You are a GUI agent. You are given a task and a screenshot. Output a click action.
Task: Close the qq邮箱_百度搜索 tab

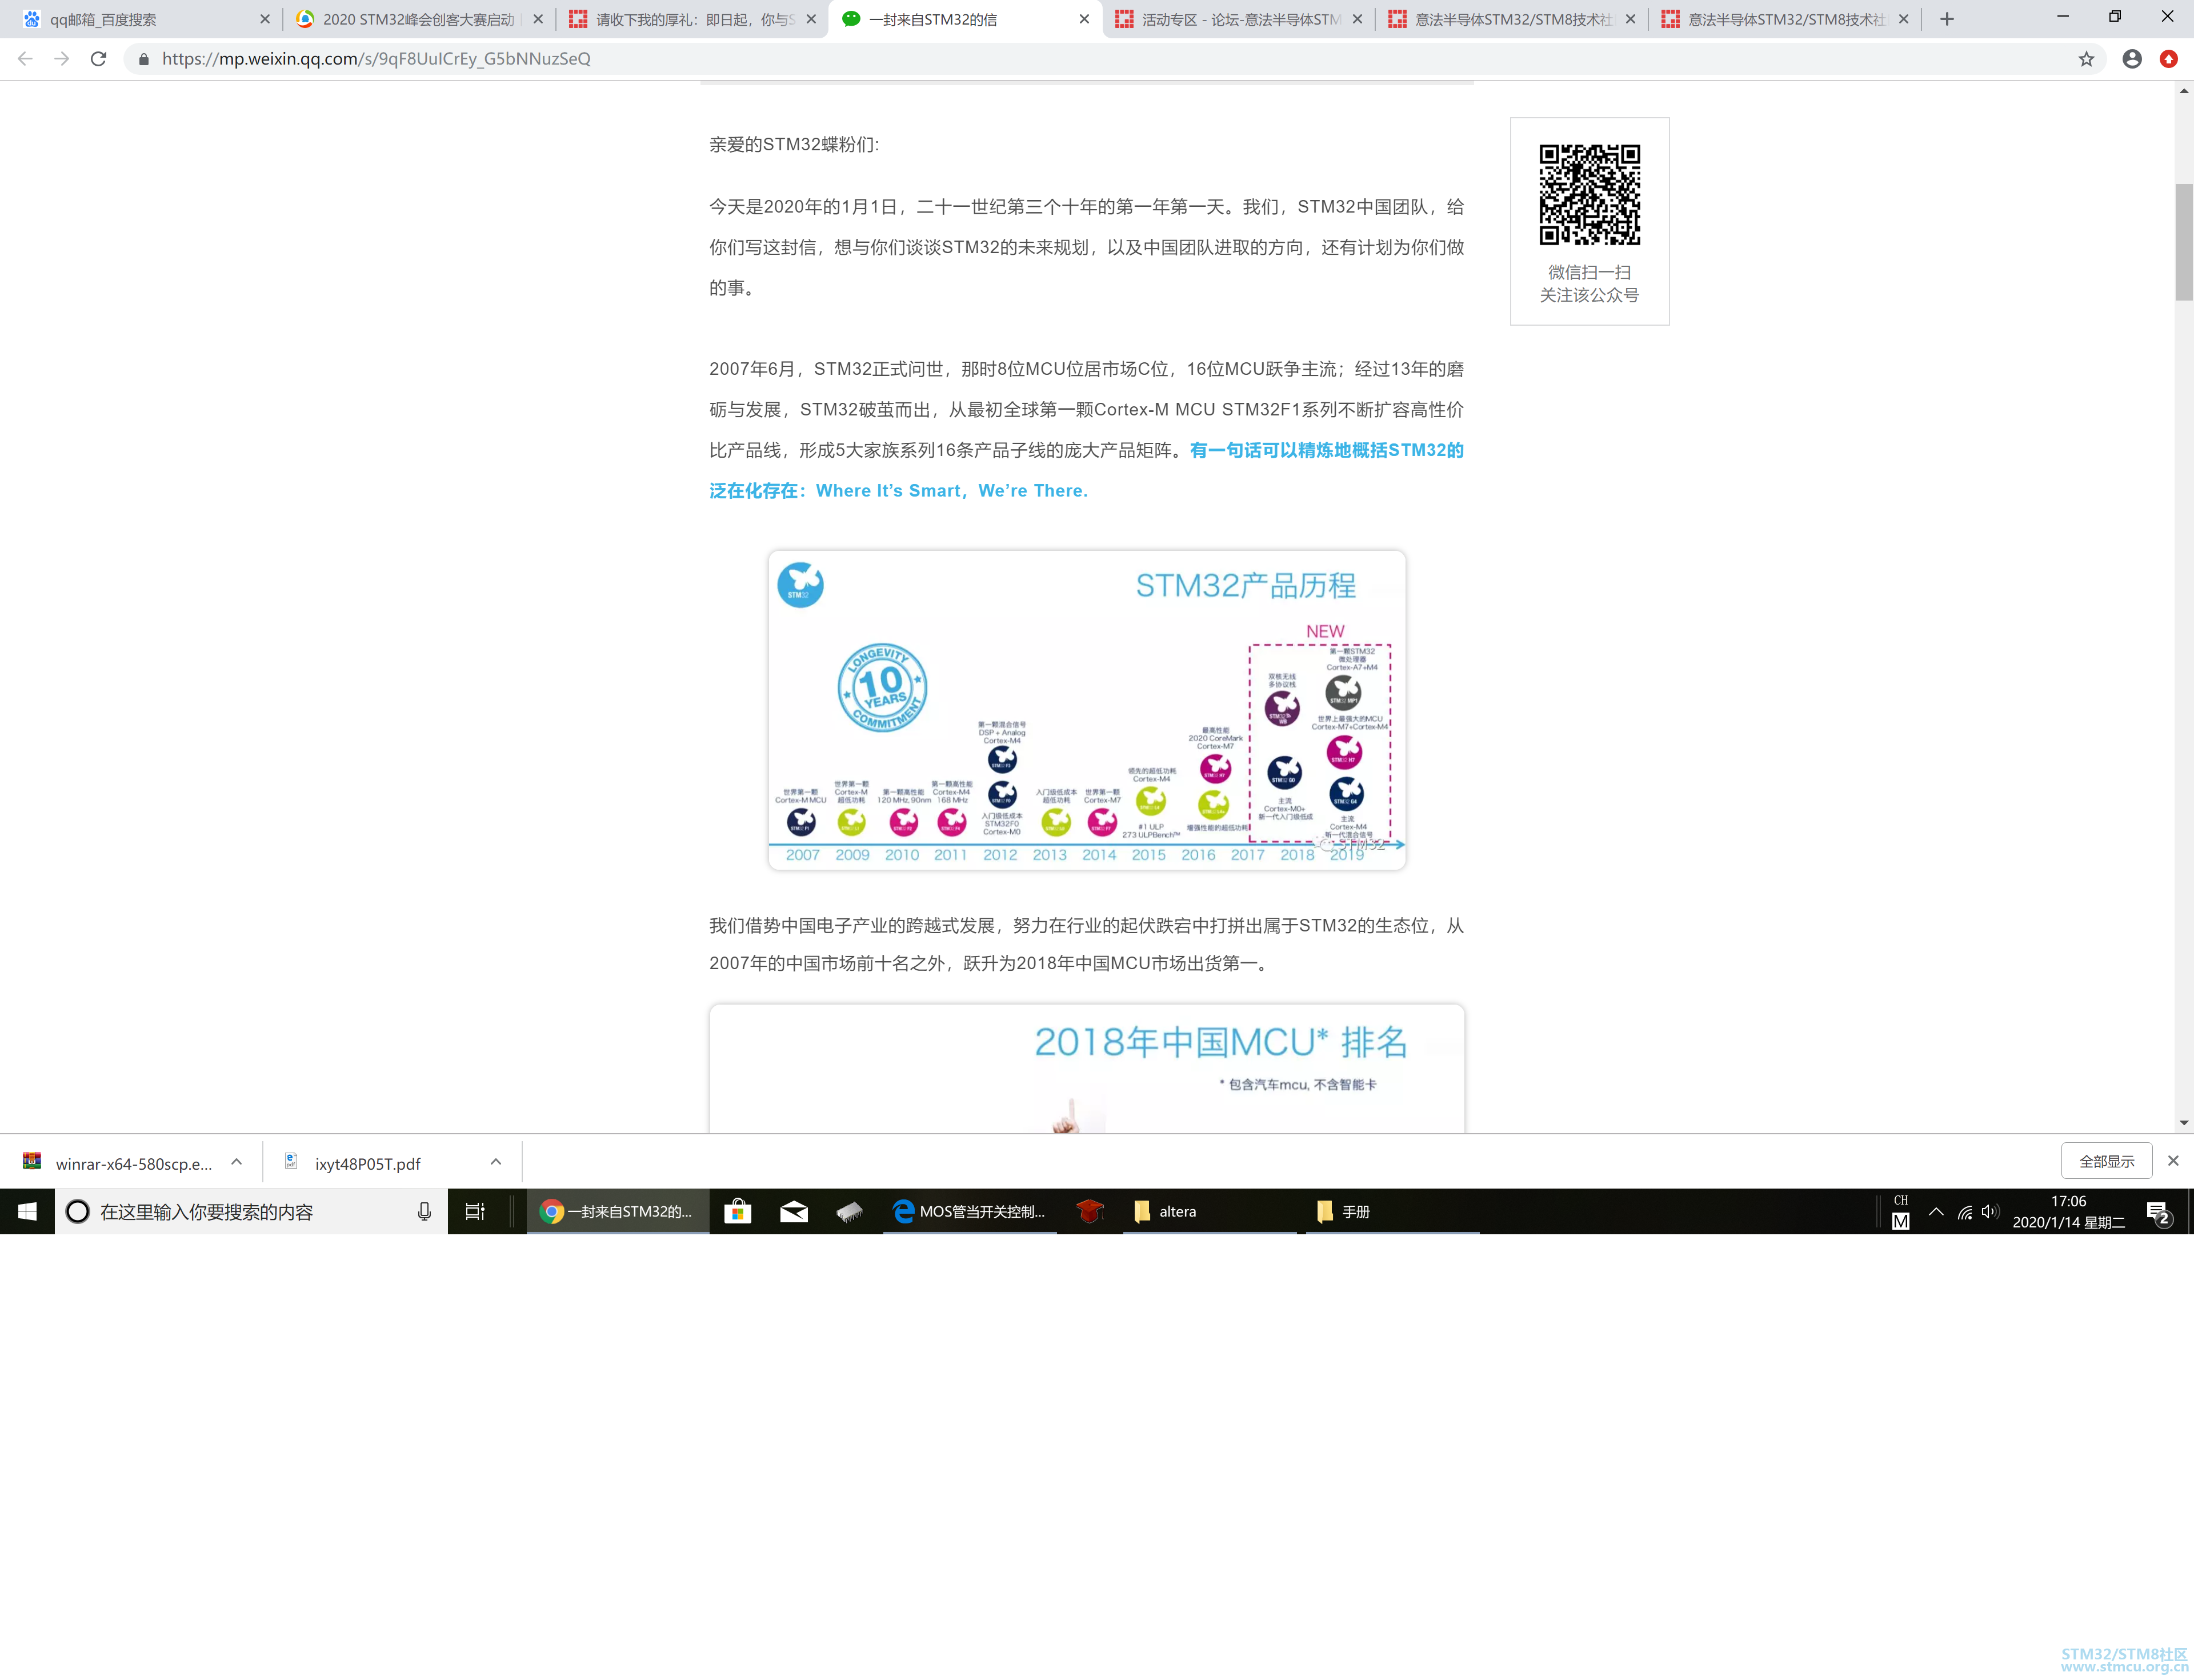[x=265, y=19]
